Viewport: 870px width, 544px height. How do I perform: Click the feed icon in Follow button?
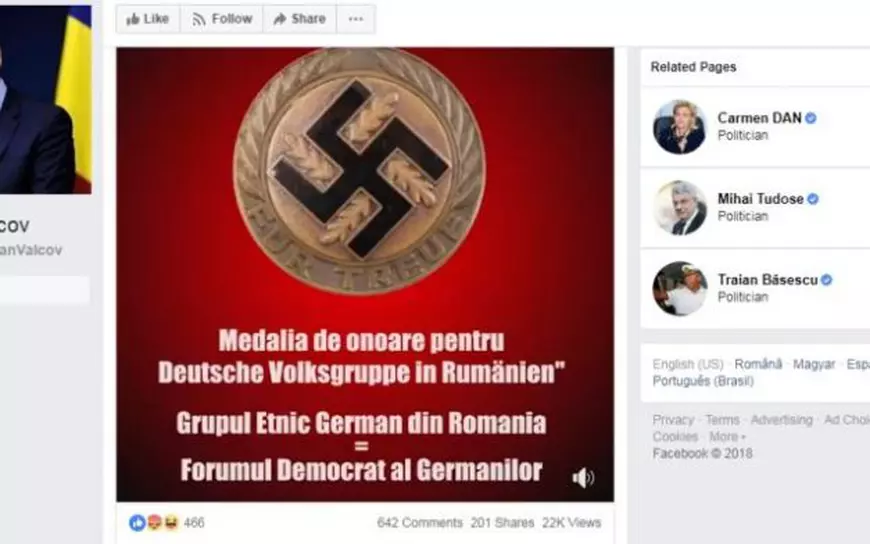coord(199,19)
